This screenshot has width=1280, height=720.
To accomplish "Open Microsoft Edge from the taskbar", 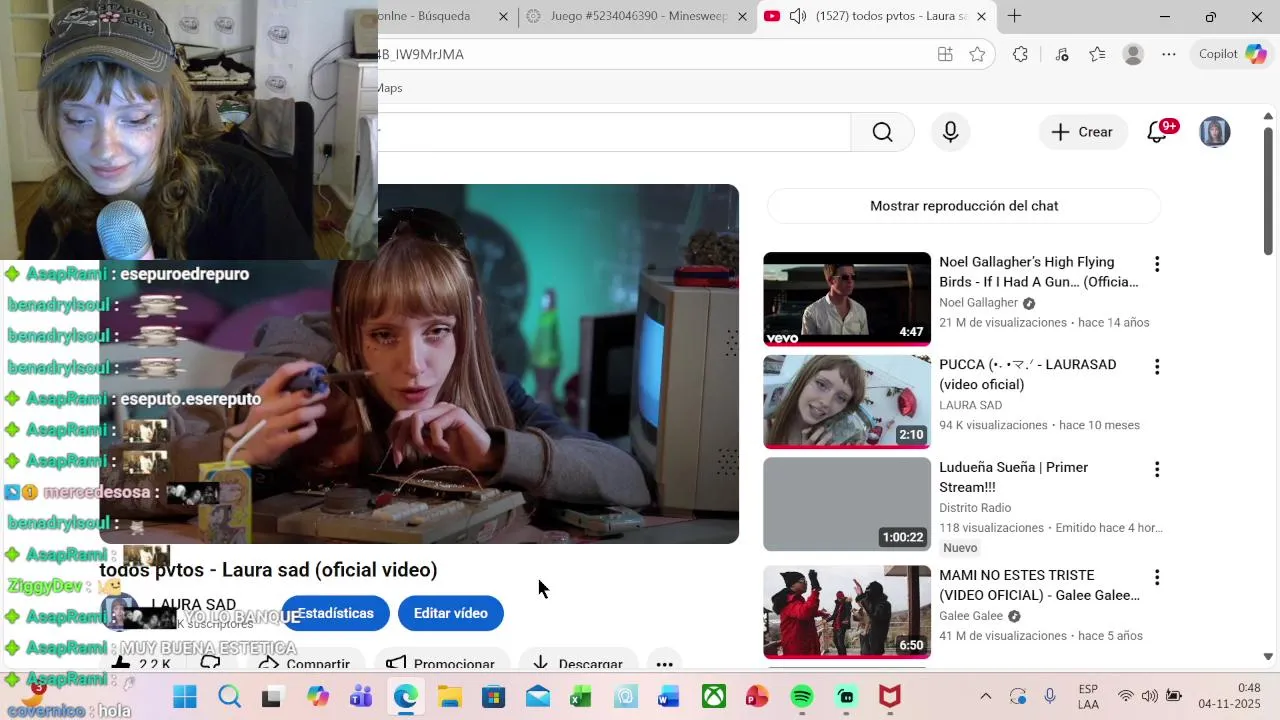I will [x=405, y=696].
